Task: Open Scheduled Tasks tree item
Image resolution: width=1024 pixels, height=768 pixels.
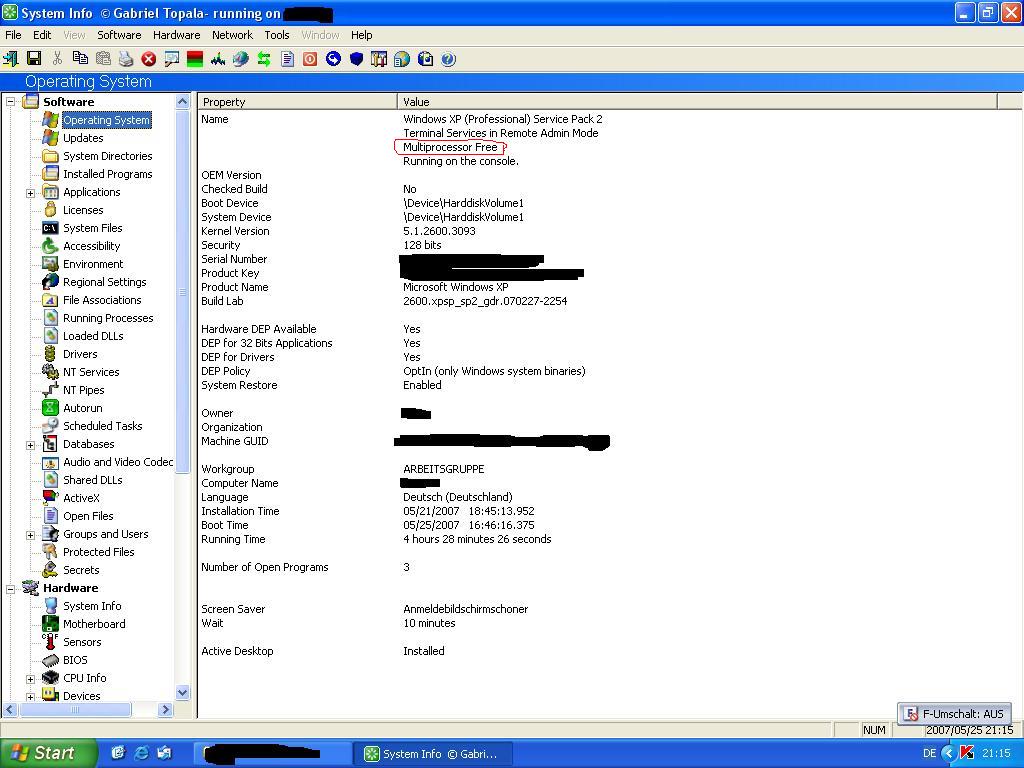Action: click(103, 426)
